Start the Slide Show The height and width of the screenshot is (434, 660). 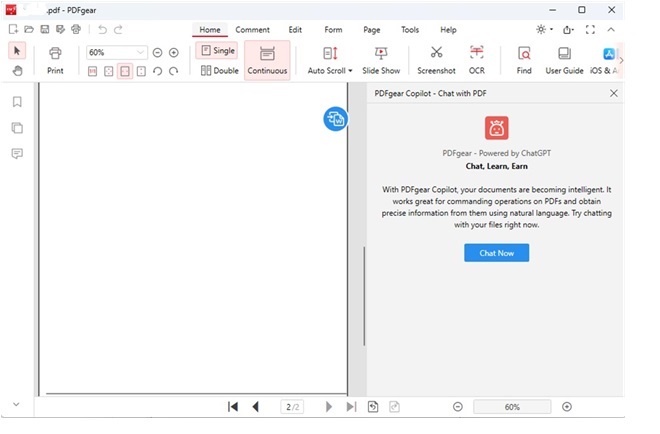[x=381, y=61]
